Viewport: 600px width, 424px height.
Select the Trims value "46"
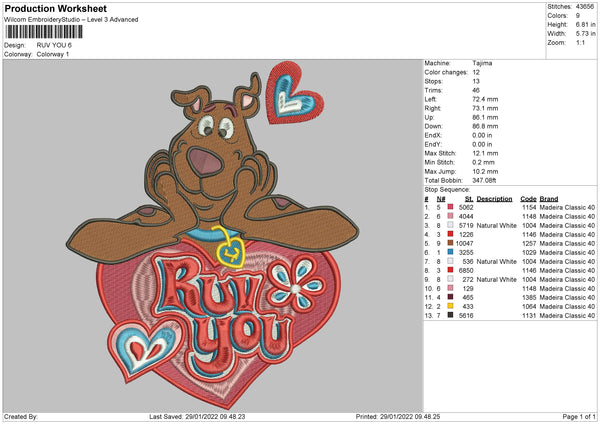pos(476,90)
